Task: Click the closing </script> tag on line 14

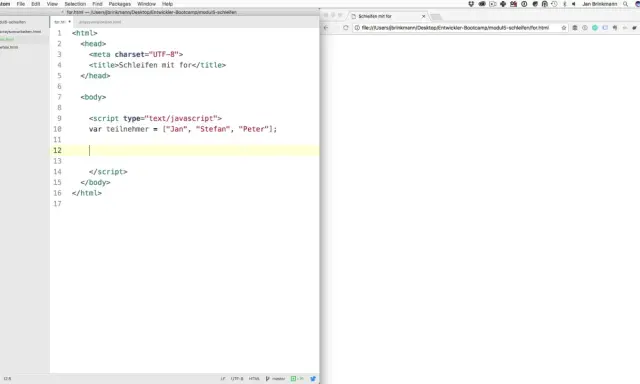Action: click(108, 172)
